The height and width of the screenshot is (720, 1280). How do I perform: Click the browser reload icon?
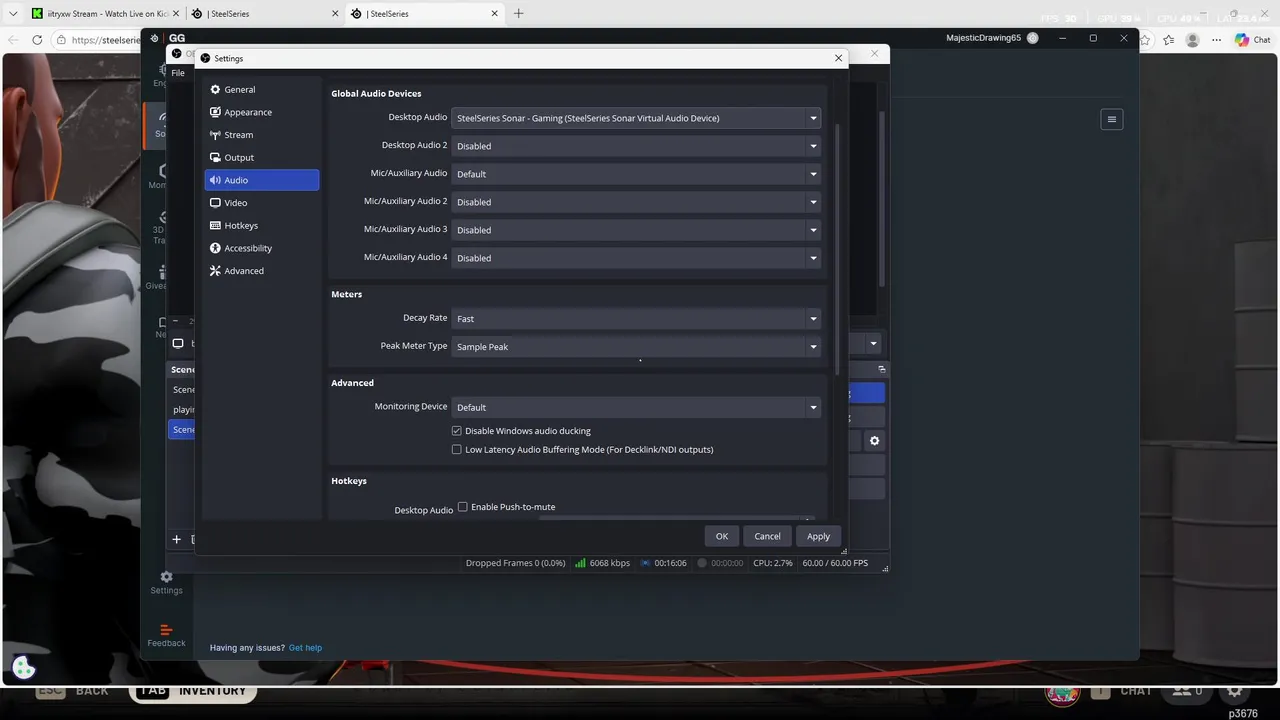click(x=37, y=40)
